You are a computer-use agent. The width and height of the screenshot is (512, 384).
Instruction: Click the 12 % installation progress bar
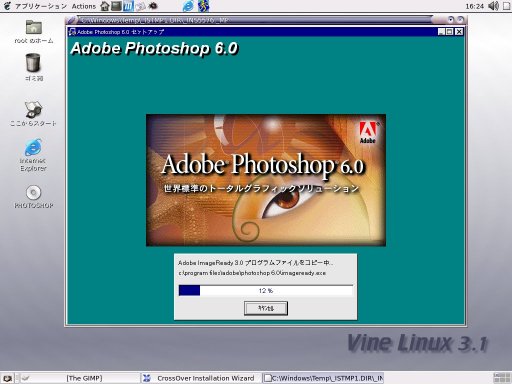point(266,290)
